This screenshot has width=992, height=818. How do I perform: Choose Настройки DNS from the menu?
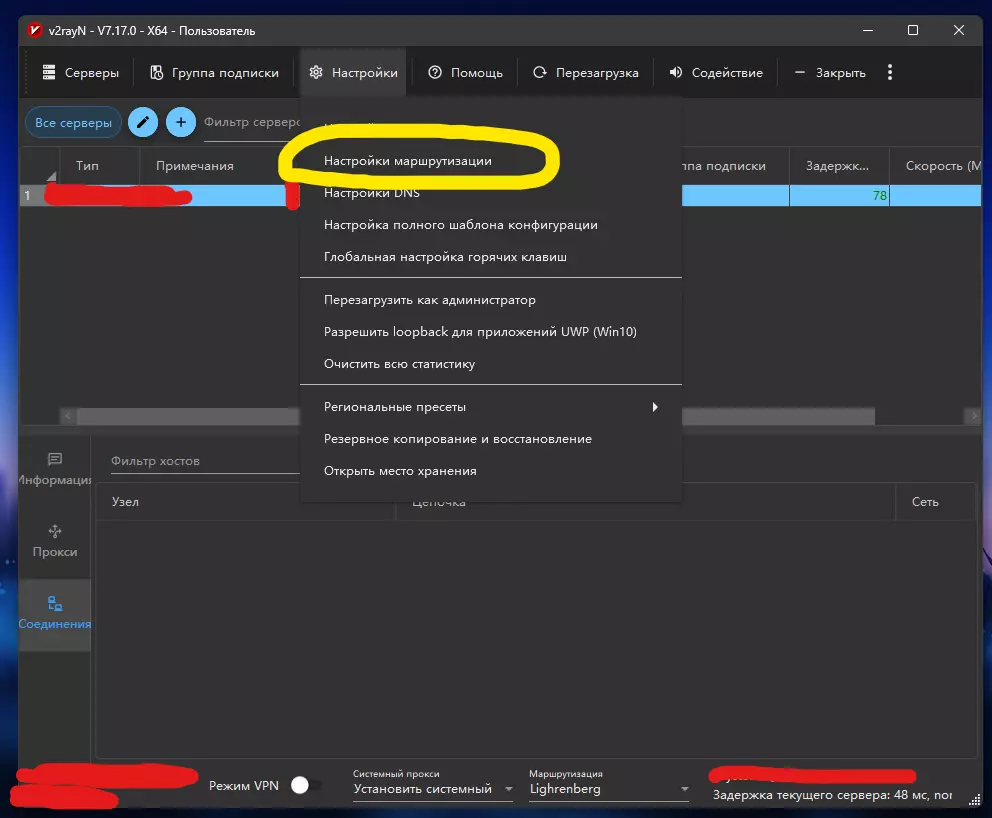[372, 193]
